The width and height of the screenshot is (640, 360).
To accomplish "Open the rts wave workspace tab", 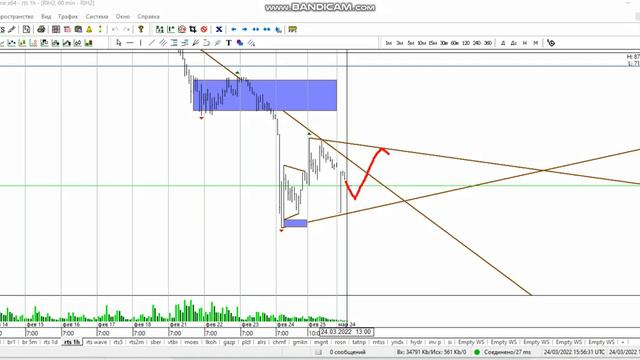I will coord(97,342).
